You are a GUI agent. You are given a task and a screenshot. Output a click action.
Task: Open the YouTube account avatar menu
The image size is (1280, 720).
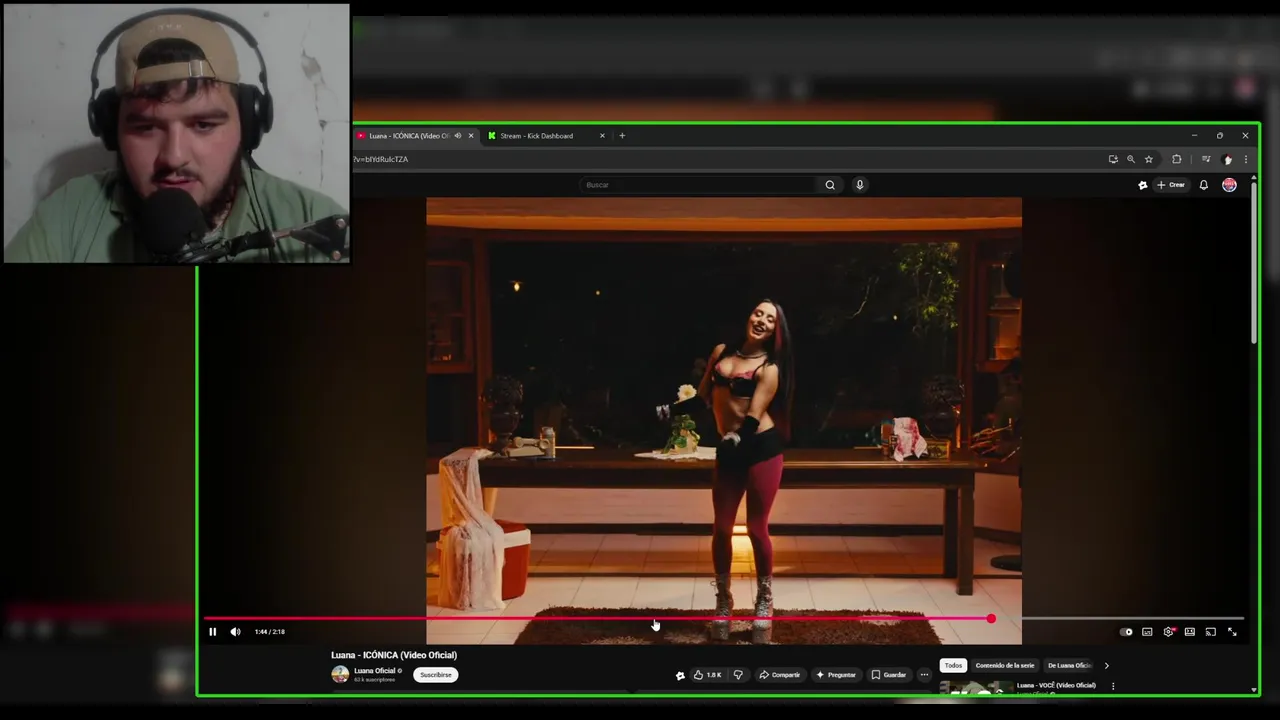point(1229,185)
